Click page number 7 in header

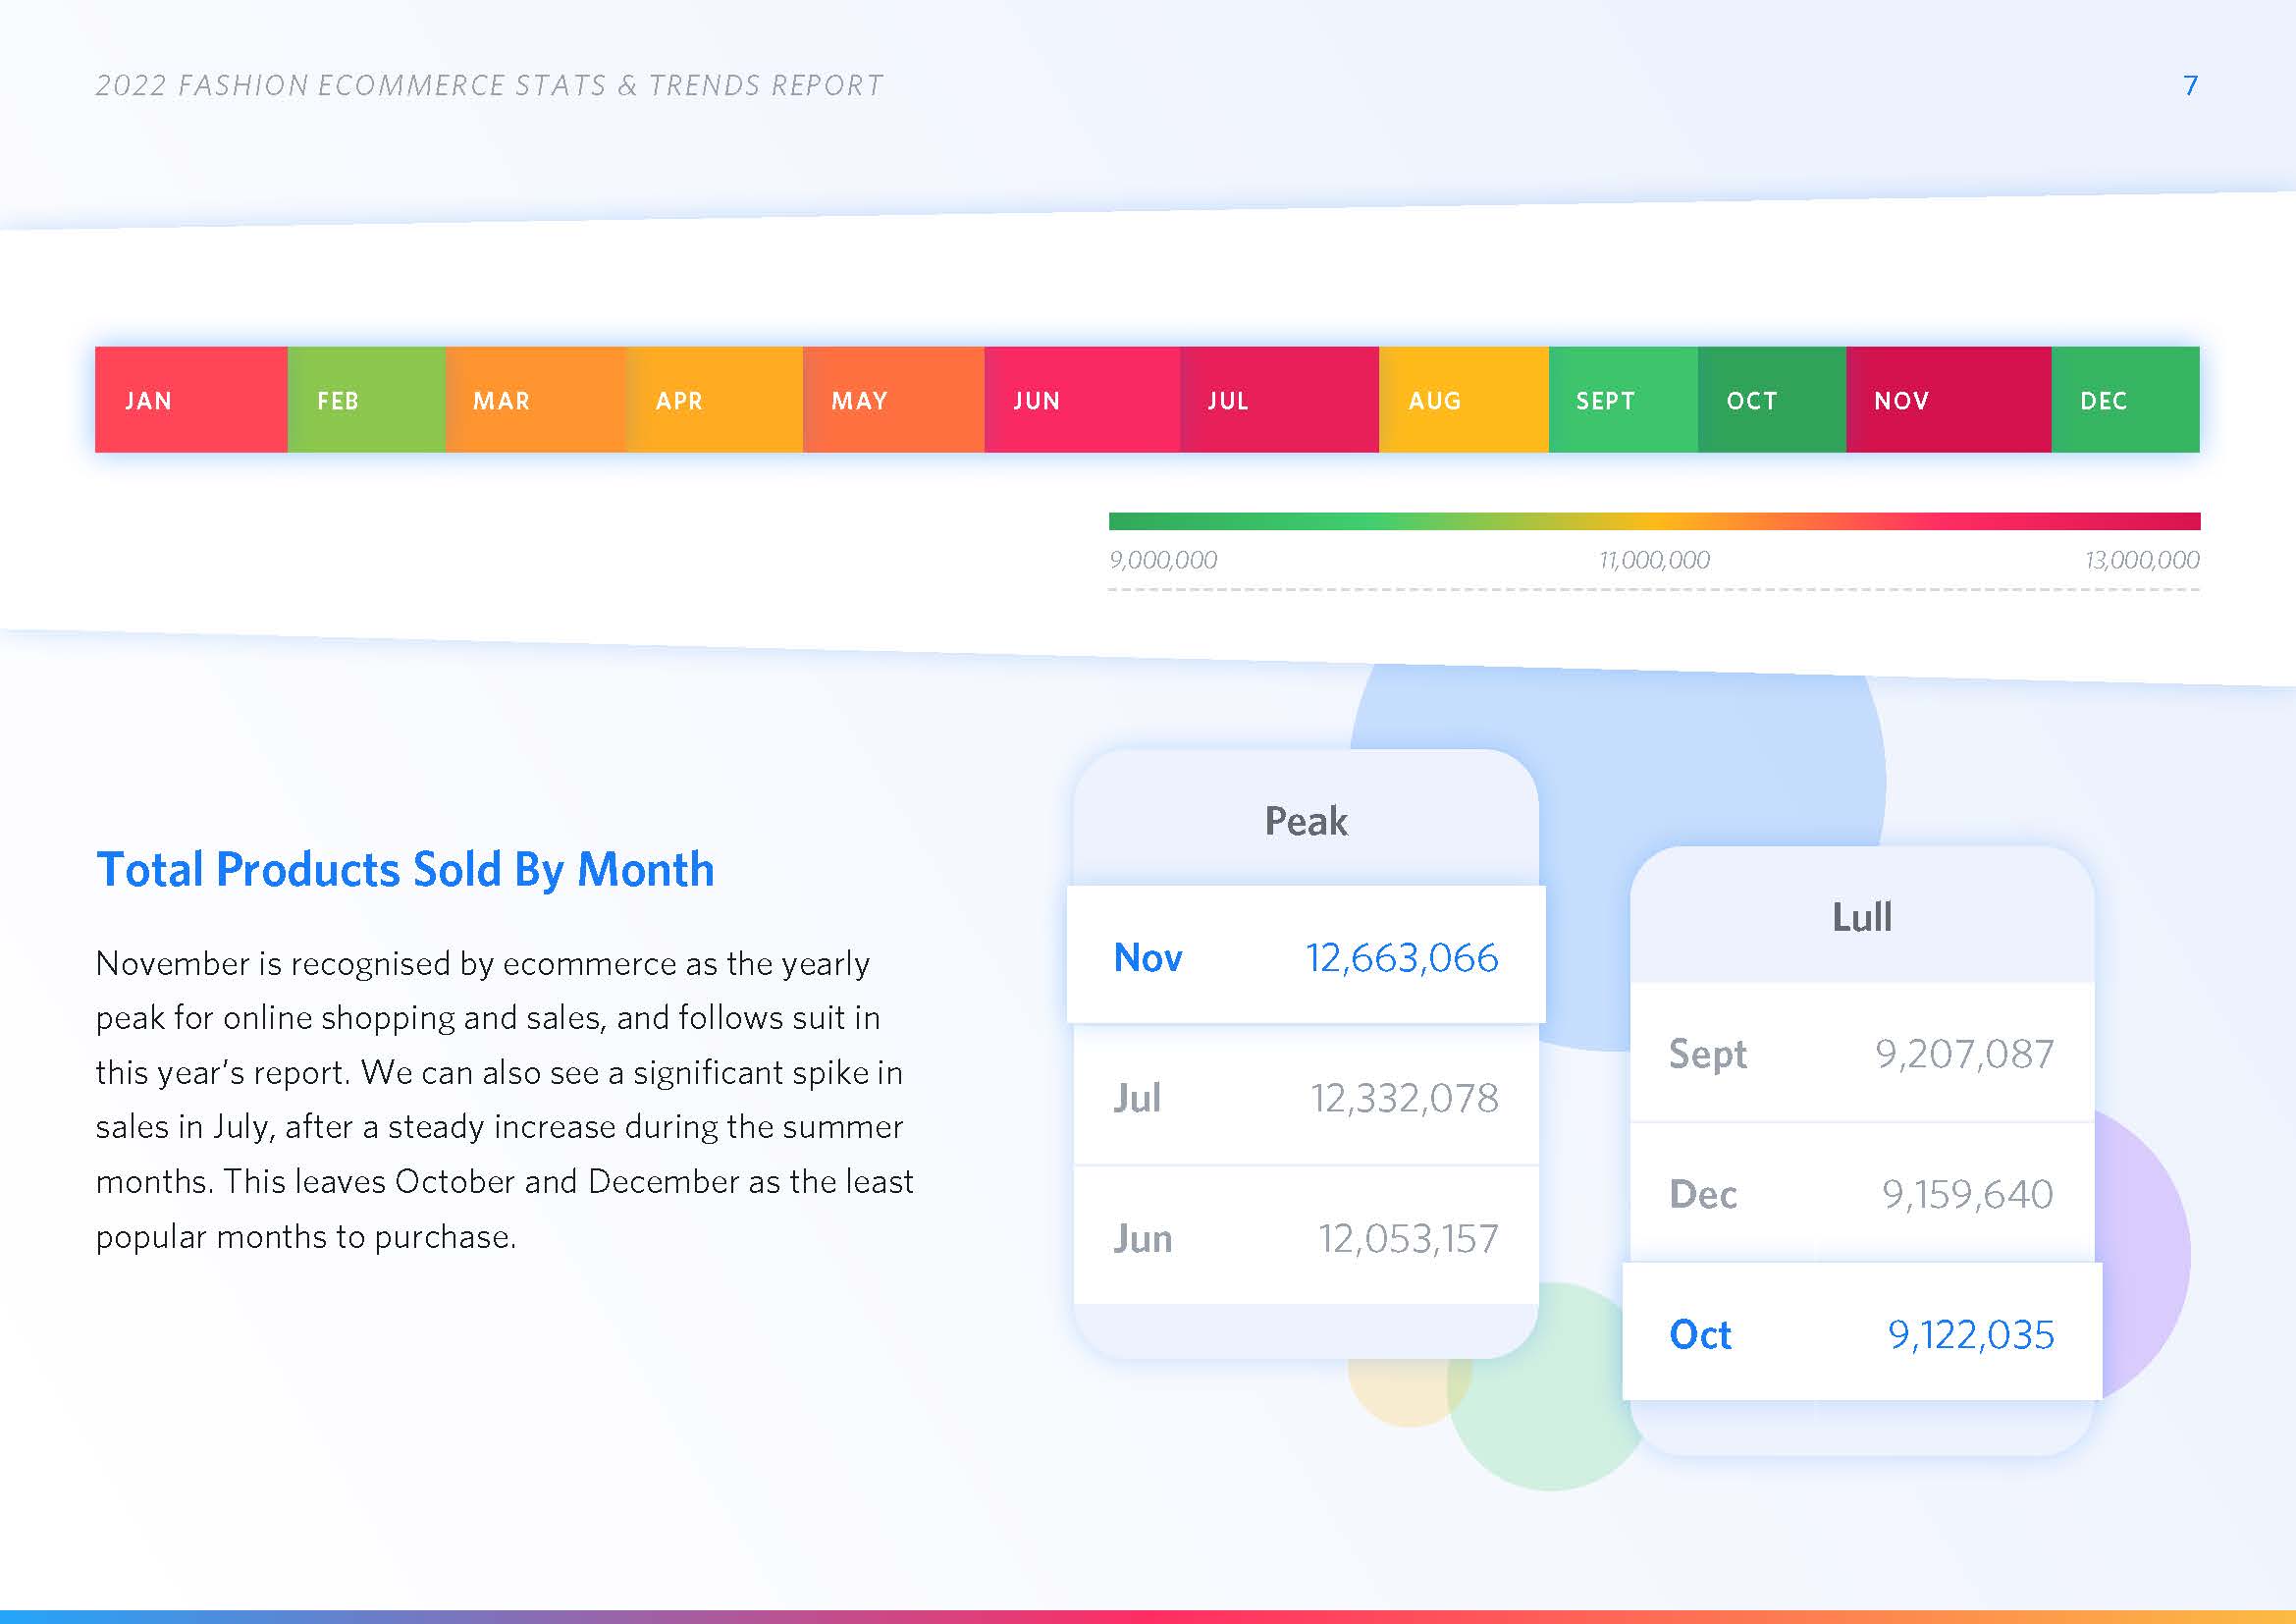pos(2190,86)
